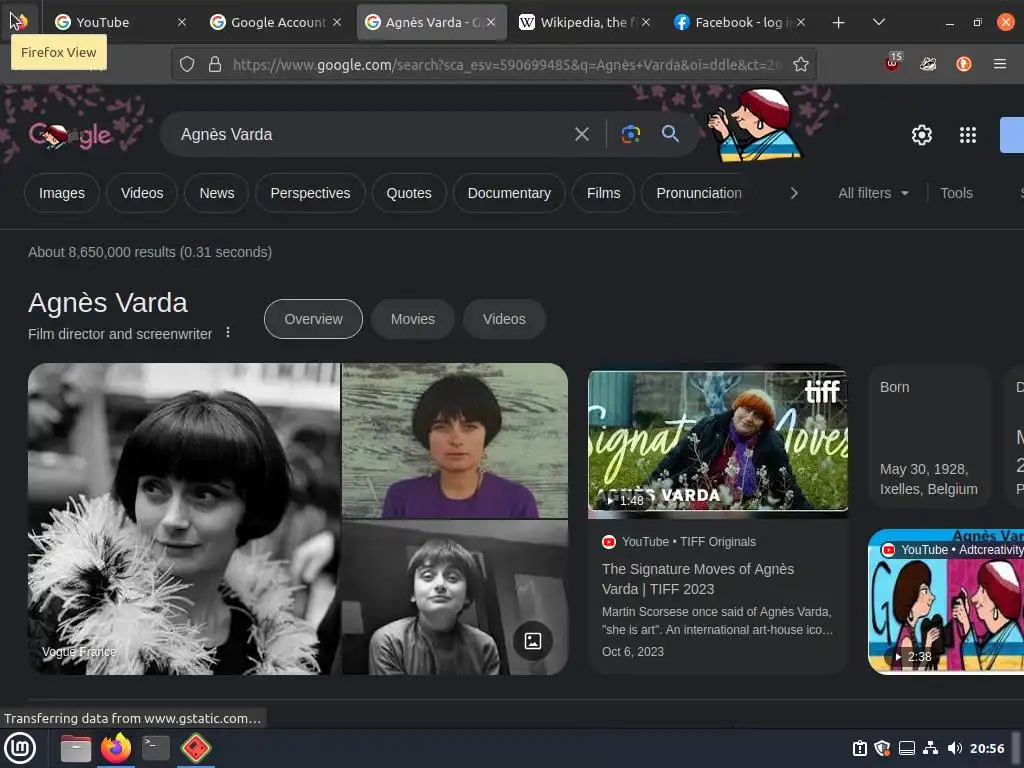Filter results by Images
This screenshot has height=768, width=1024.
62,193
